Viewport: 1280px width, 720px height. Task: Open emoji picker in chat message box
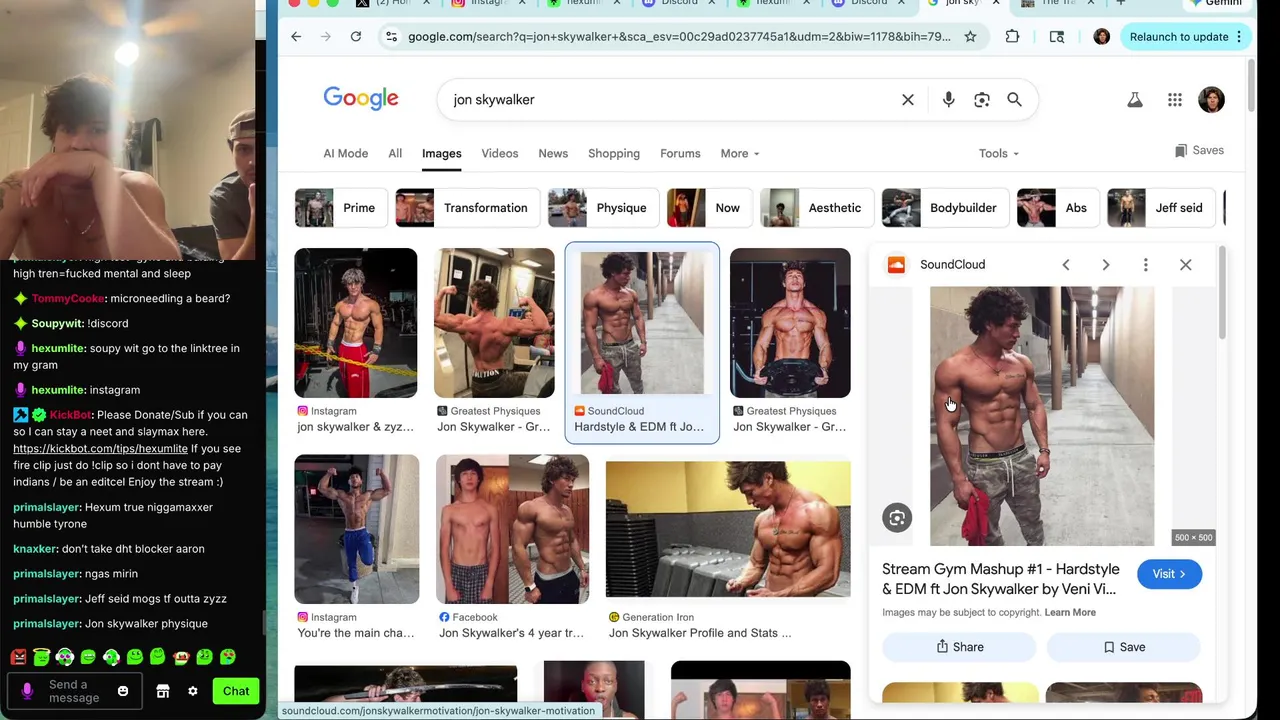pyautogui.click(x=123, y=691)
